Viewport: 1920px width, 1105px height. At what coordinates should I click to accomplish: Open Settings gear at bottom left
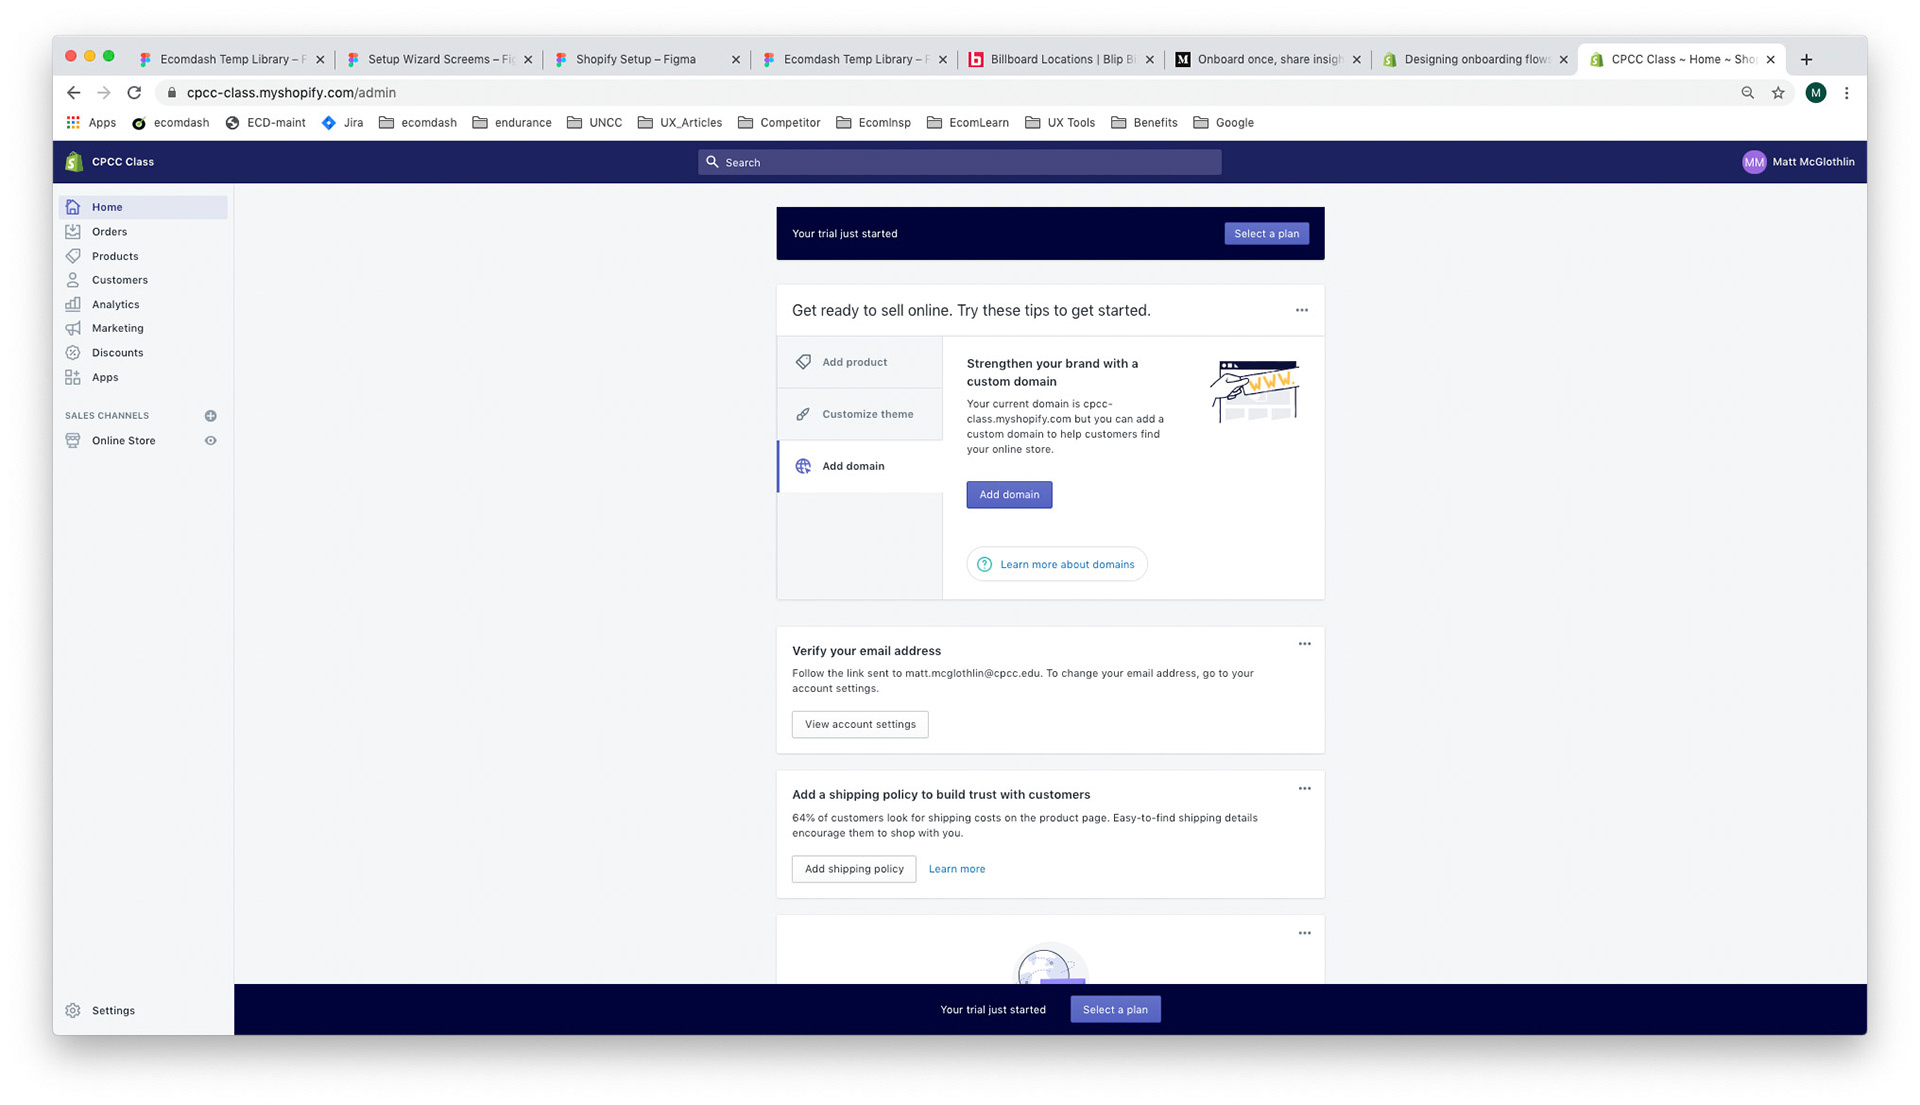pos(73,1010)
